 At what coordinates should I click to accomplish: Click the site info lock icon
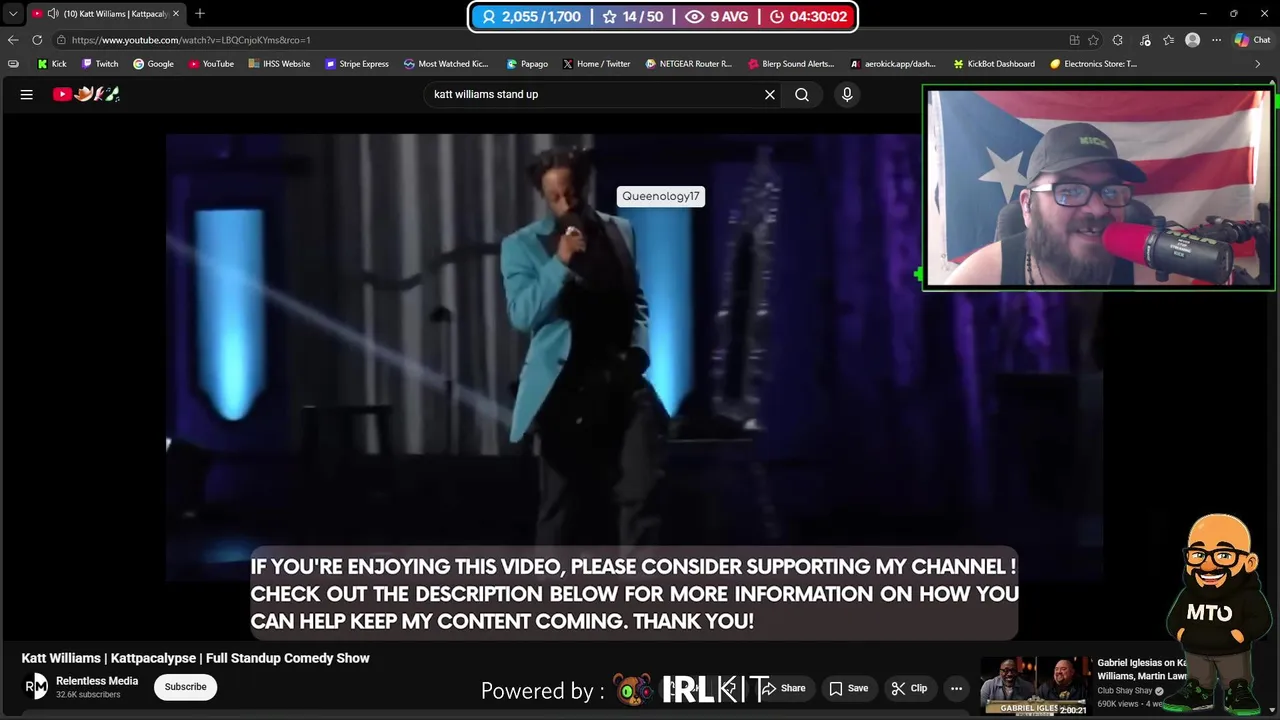(x=61, y=40)
